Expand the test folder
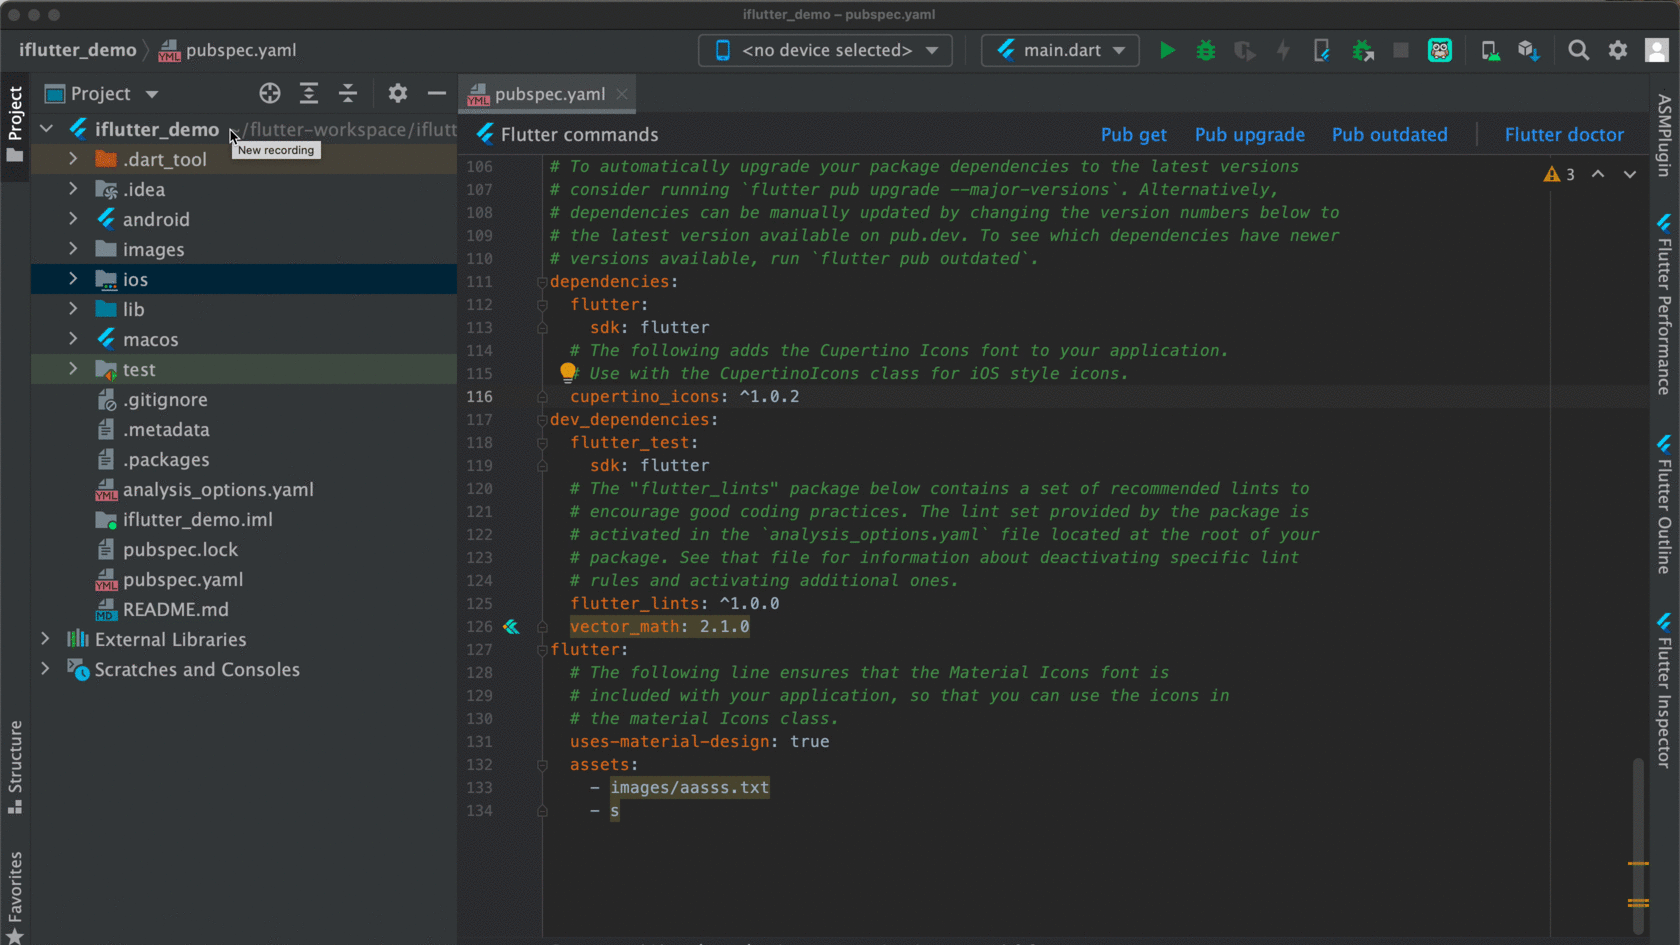Image resolution: width=1680 pixels, height=945 pixels. 73,369
